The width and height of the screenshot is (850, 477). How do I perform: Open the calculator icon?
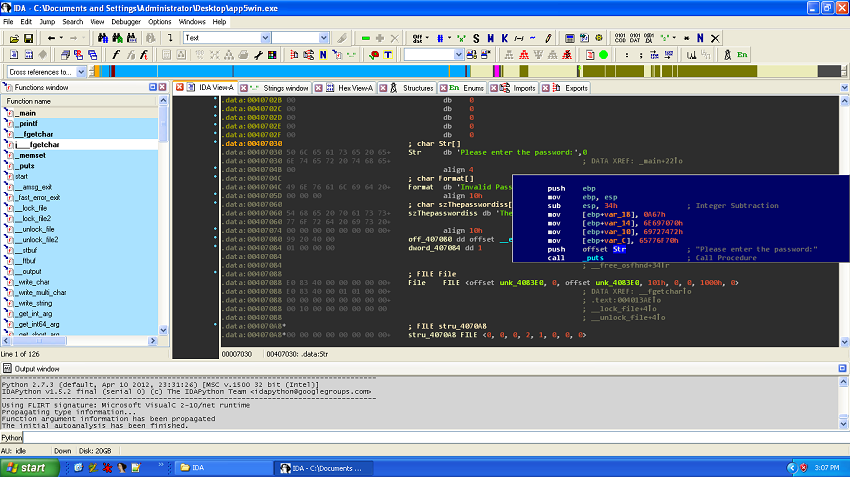570,38
